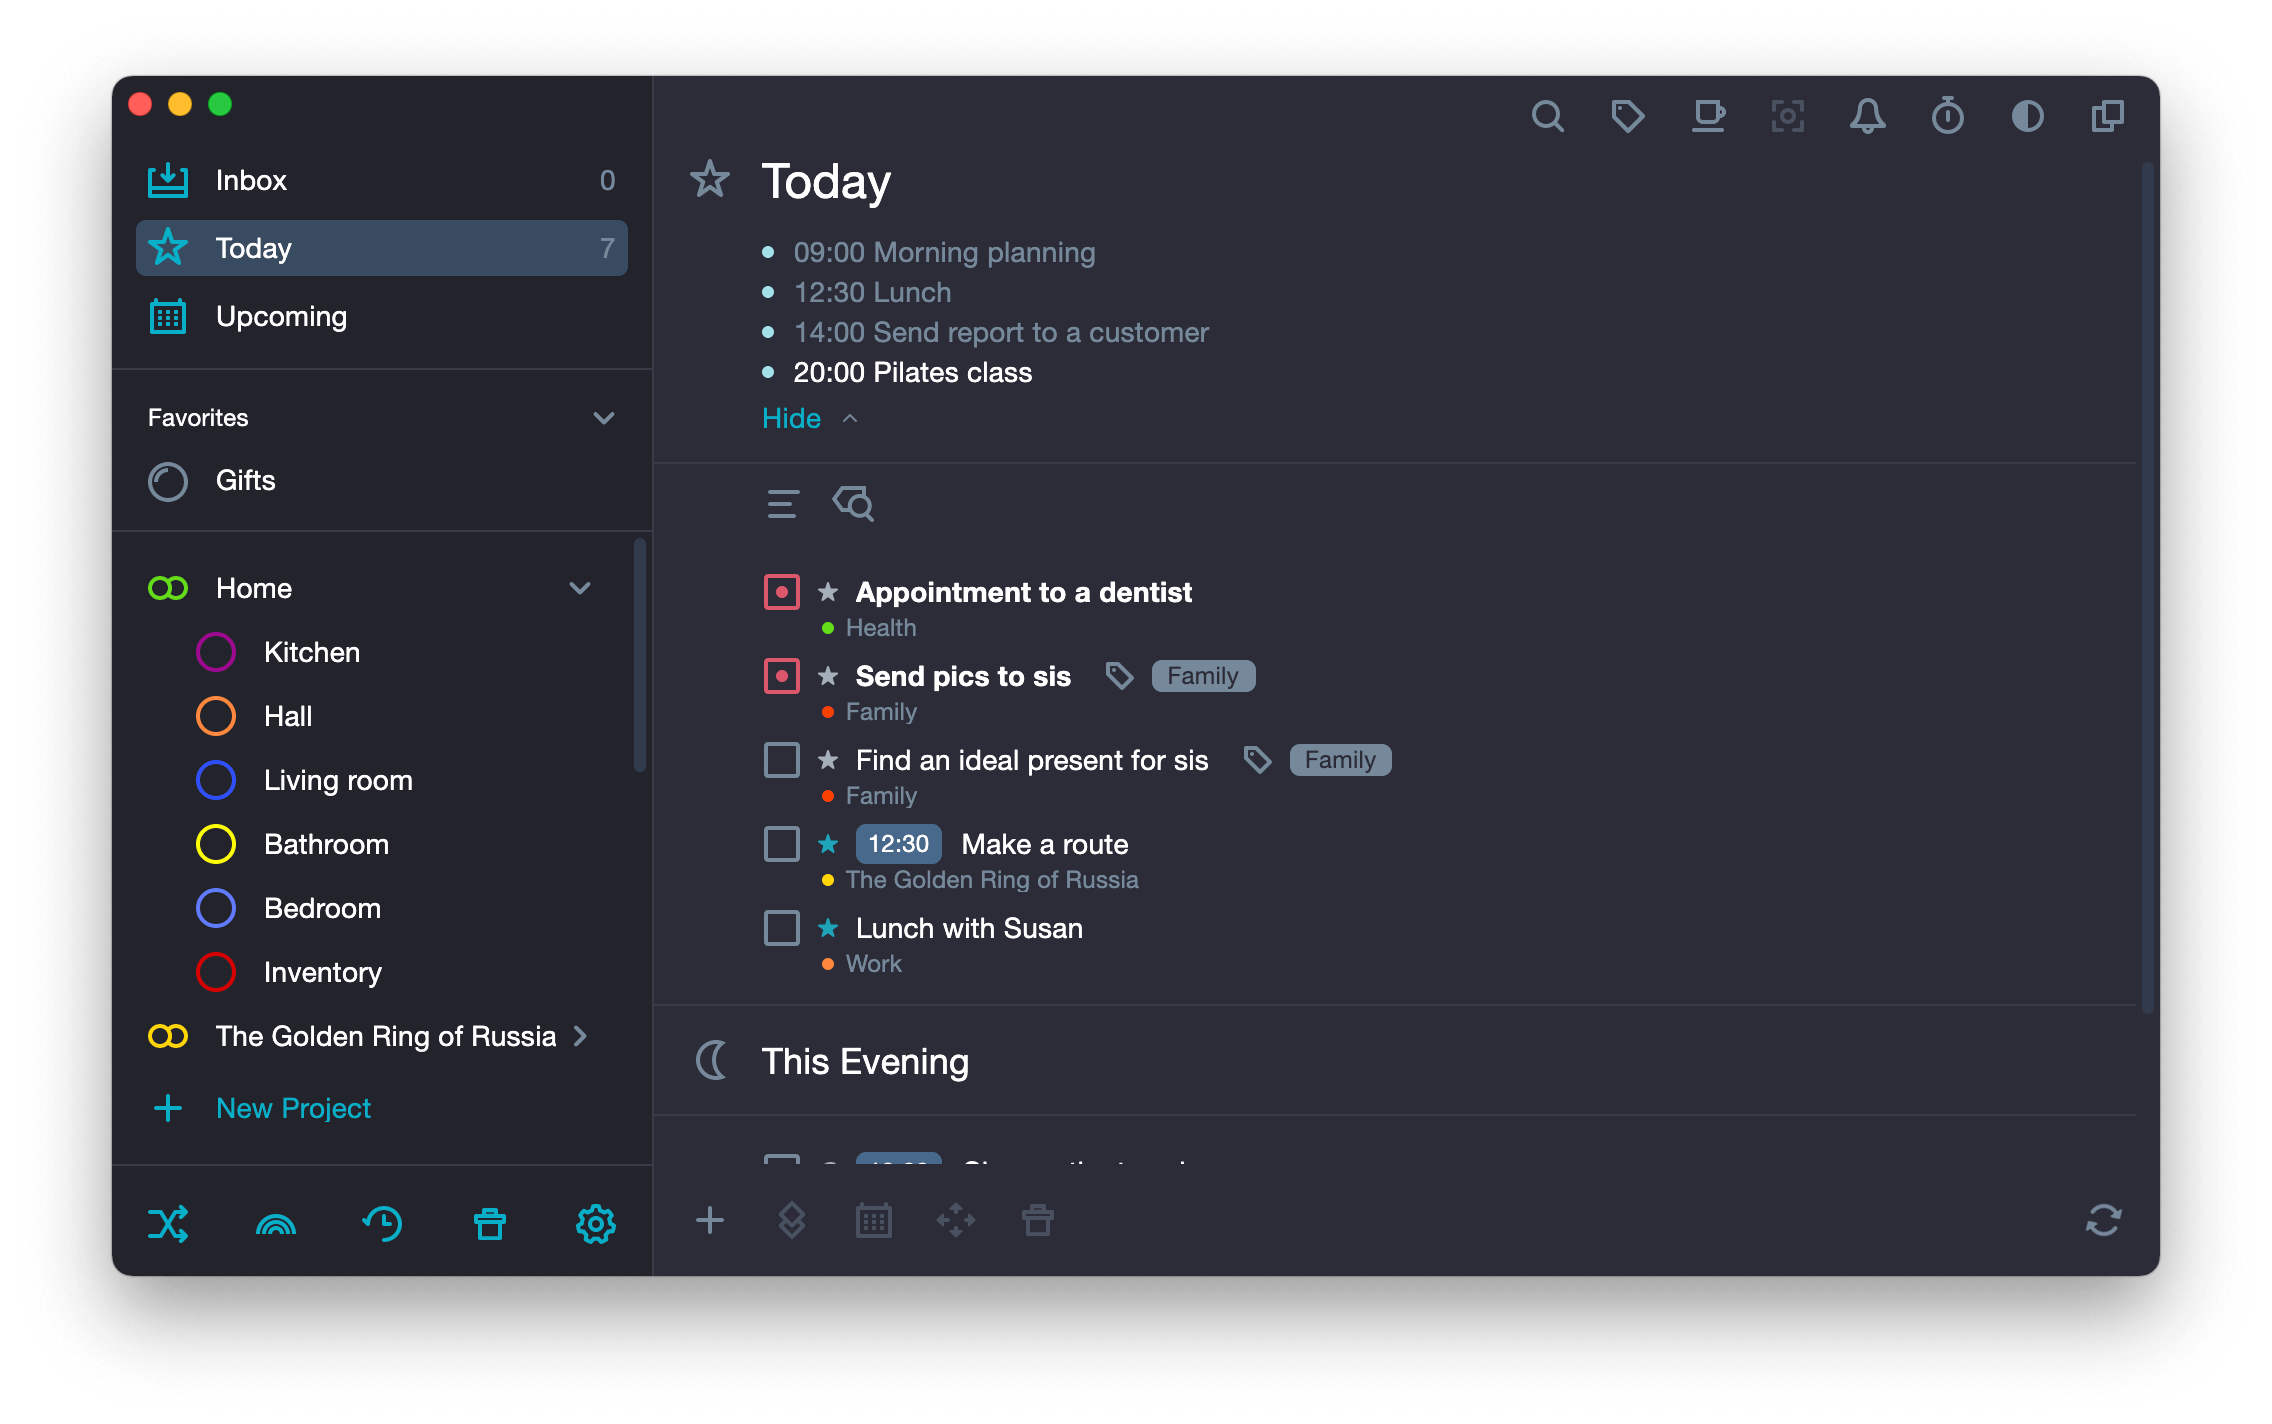Click the 14:00 Send report to a customer event
Viewport: 2272px width, 1424px height.
click(x=1001, y=332)
